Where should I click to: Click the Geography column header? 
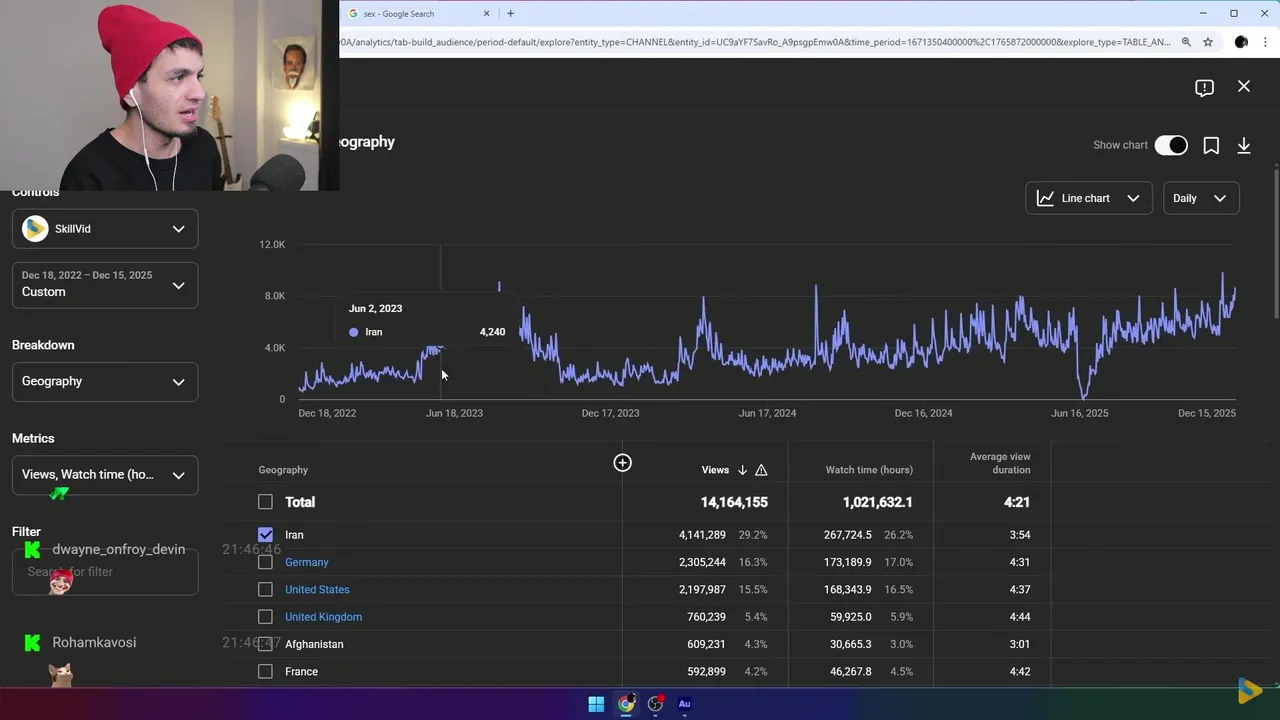[x=283, y=470]
